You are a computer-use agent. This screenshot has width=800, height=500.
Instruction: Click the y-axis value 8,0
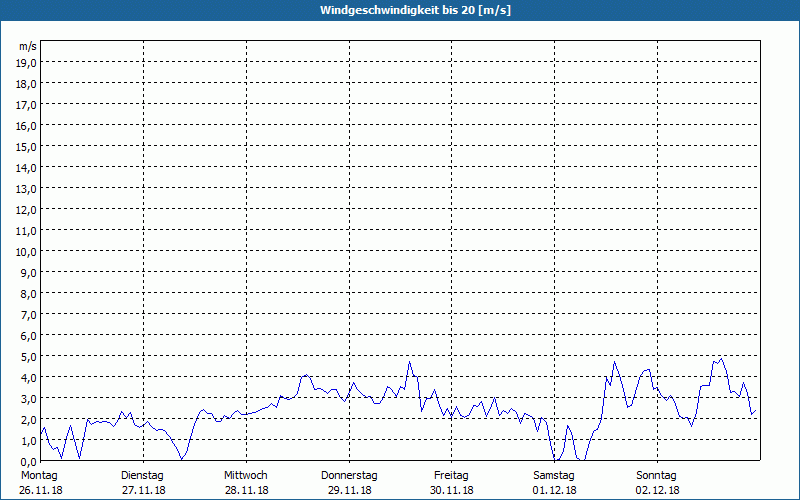coord(28,294)
